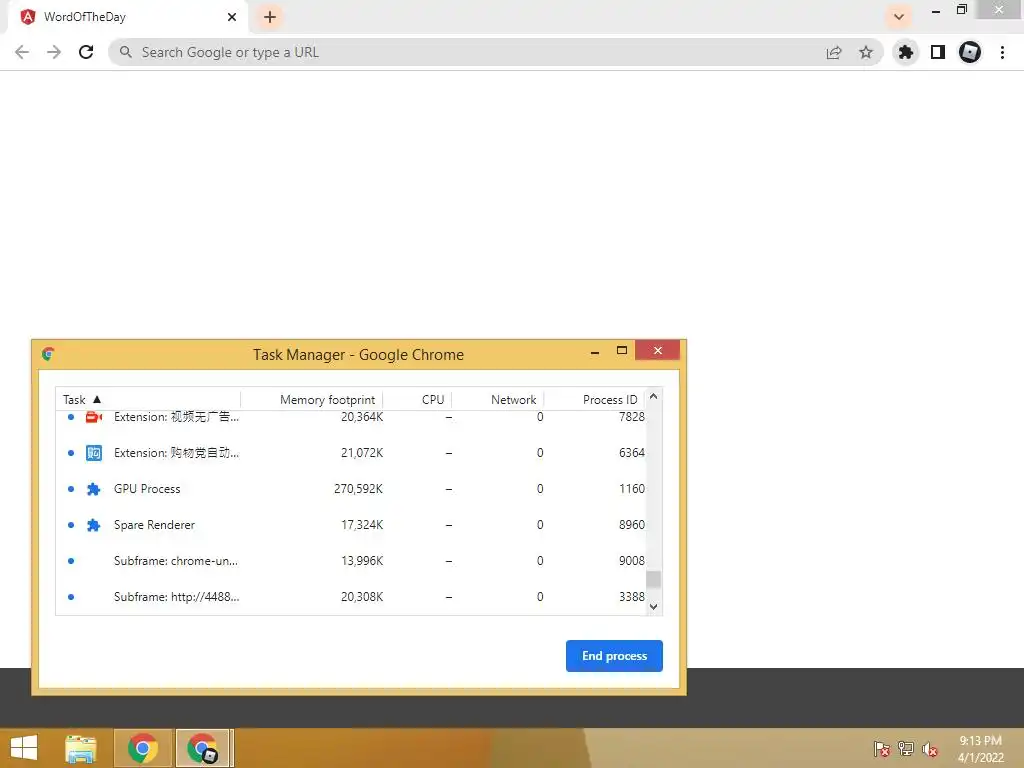Select the WordOfTheDay tab
This screenshot has height=768, width=1024.
point(128,17)
